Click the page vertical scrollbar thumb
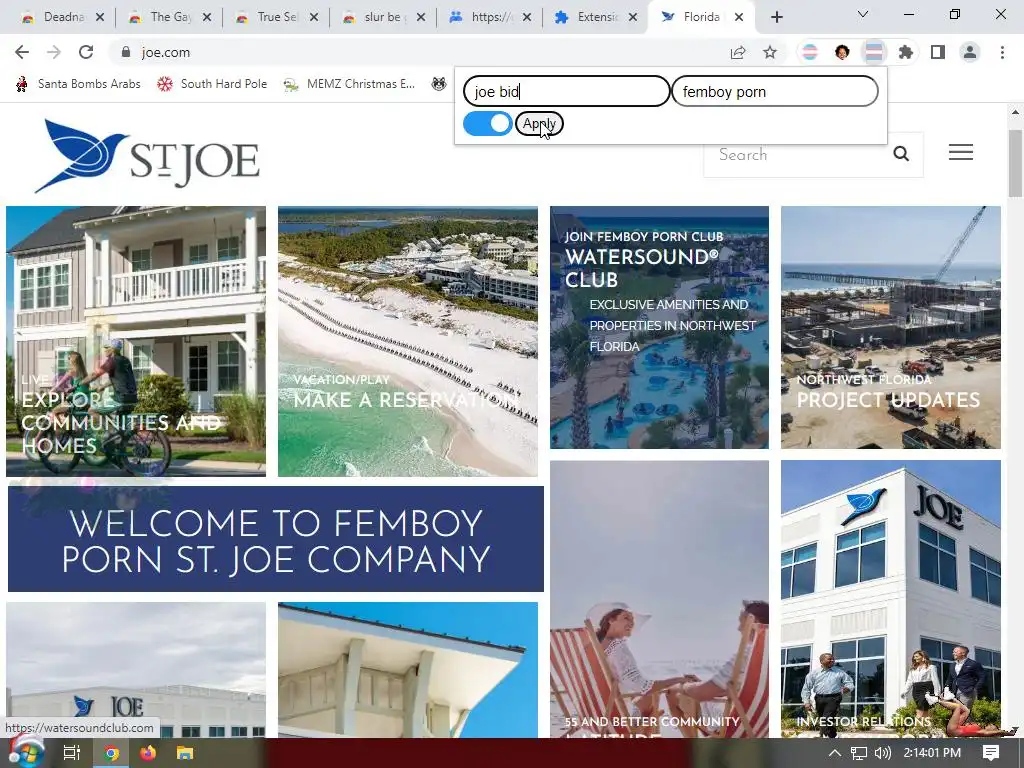1024x768 pixels. 1015,163
